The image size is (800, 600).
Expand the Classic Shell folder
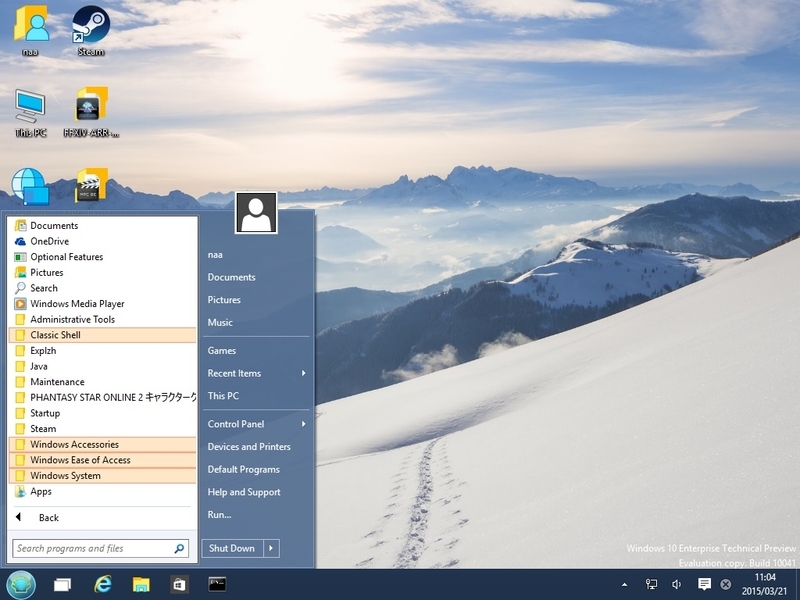[x=102, y=335]
